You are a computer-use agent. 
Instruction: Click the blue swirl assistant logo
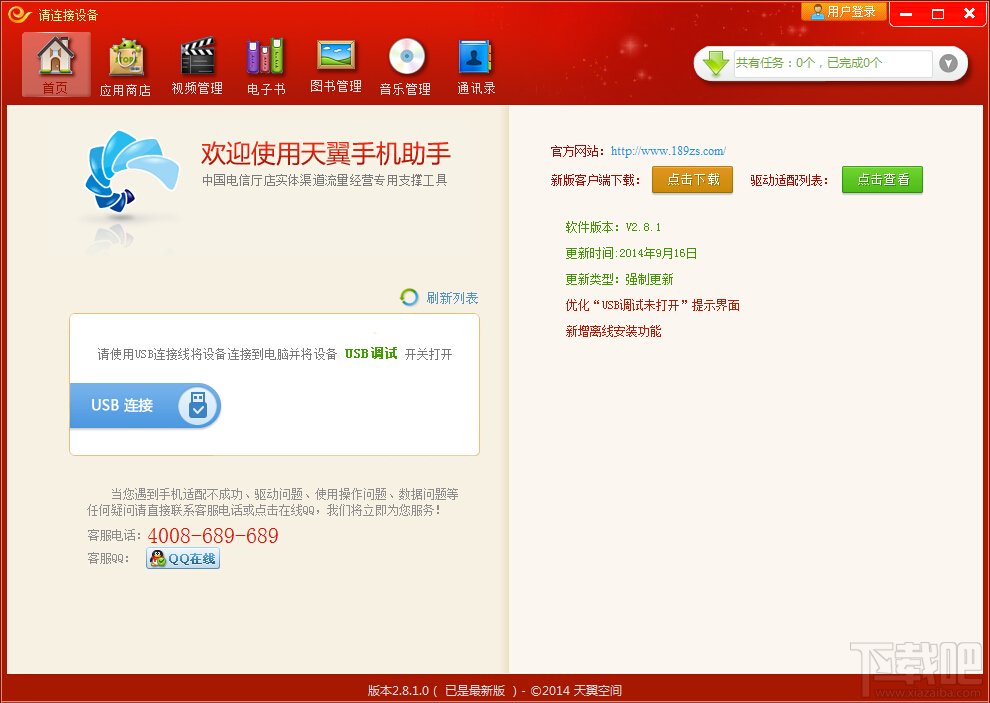pos(131,174)
